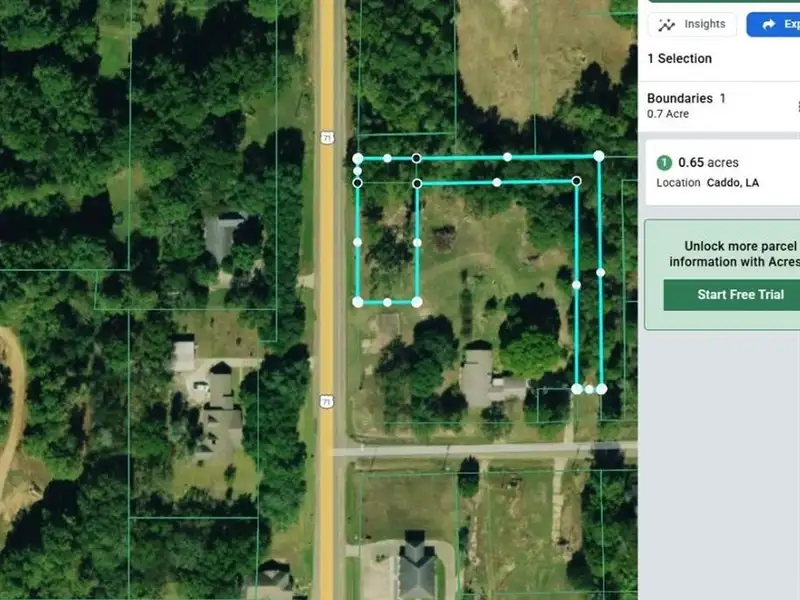Click the Insights button
Screen dimensions: 800x600
pyautogui.click(x=692, y=24)
